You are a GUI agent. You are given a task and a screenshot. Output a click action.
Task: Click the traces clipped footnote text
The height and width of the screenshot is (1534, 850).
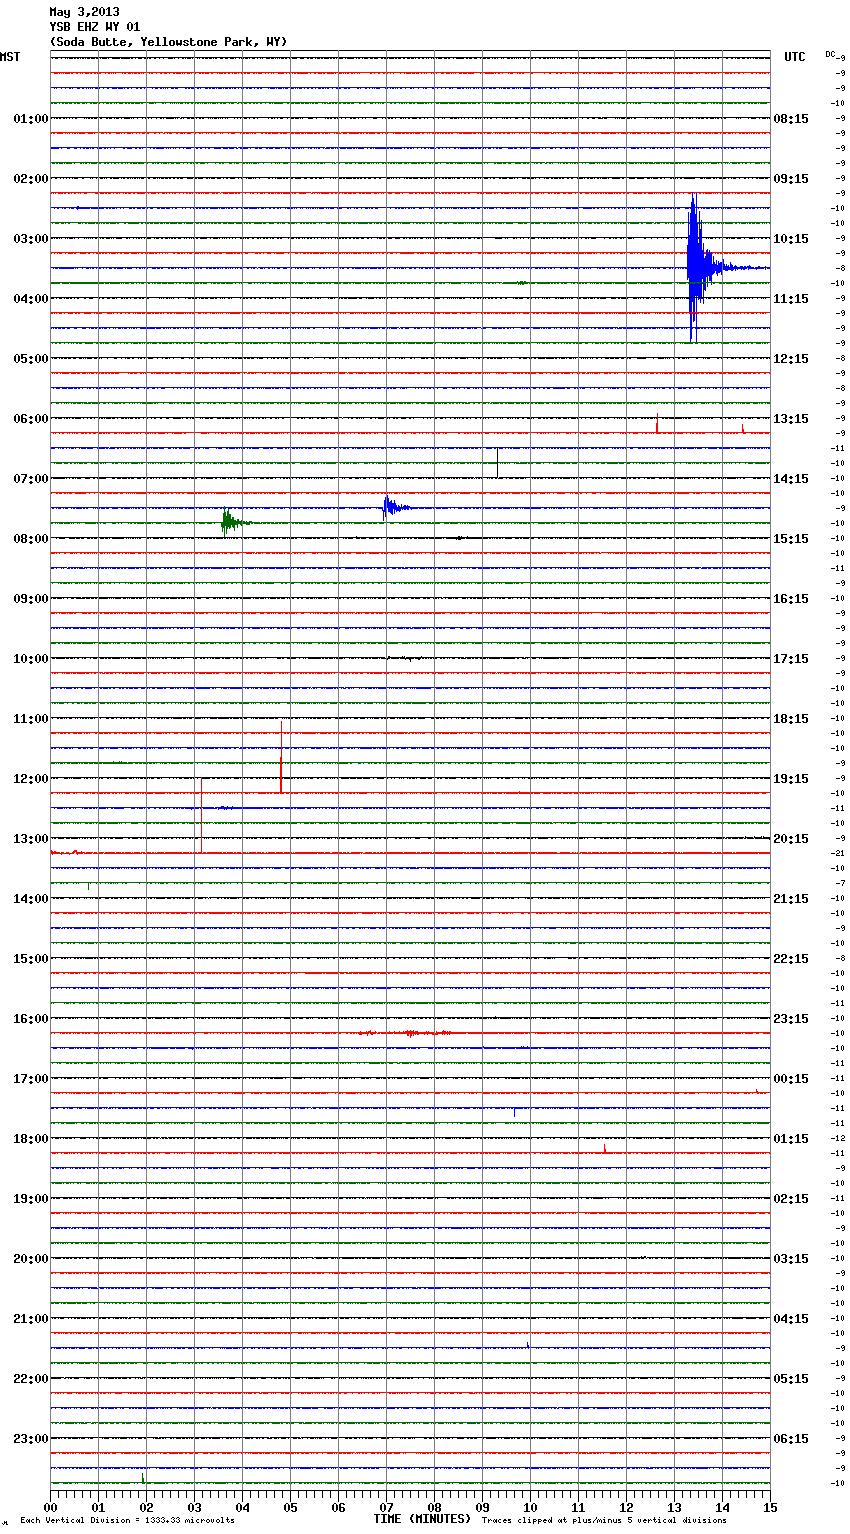[604, 1520]
